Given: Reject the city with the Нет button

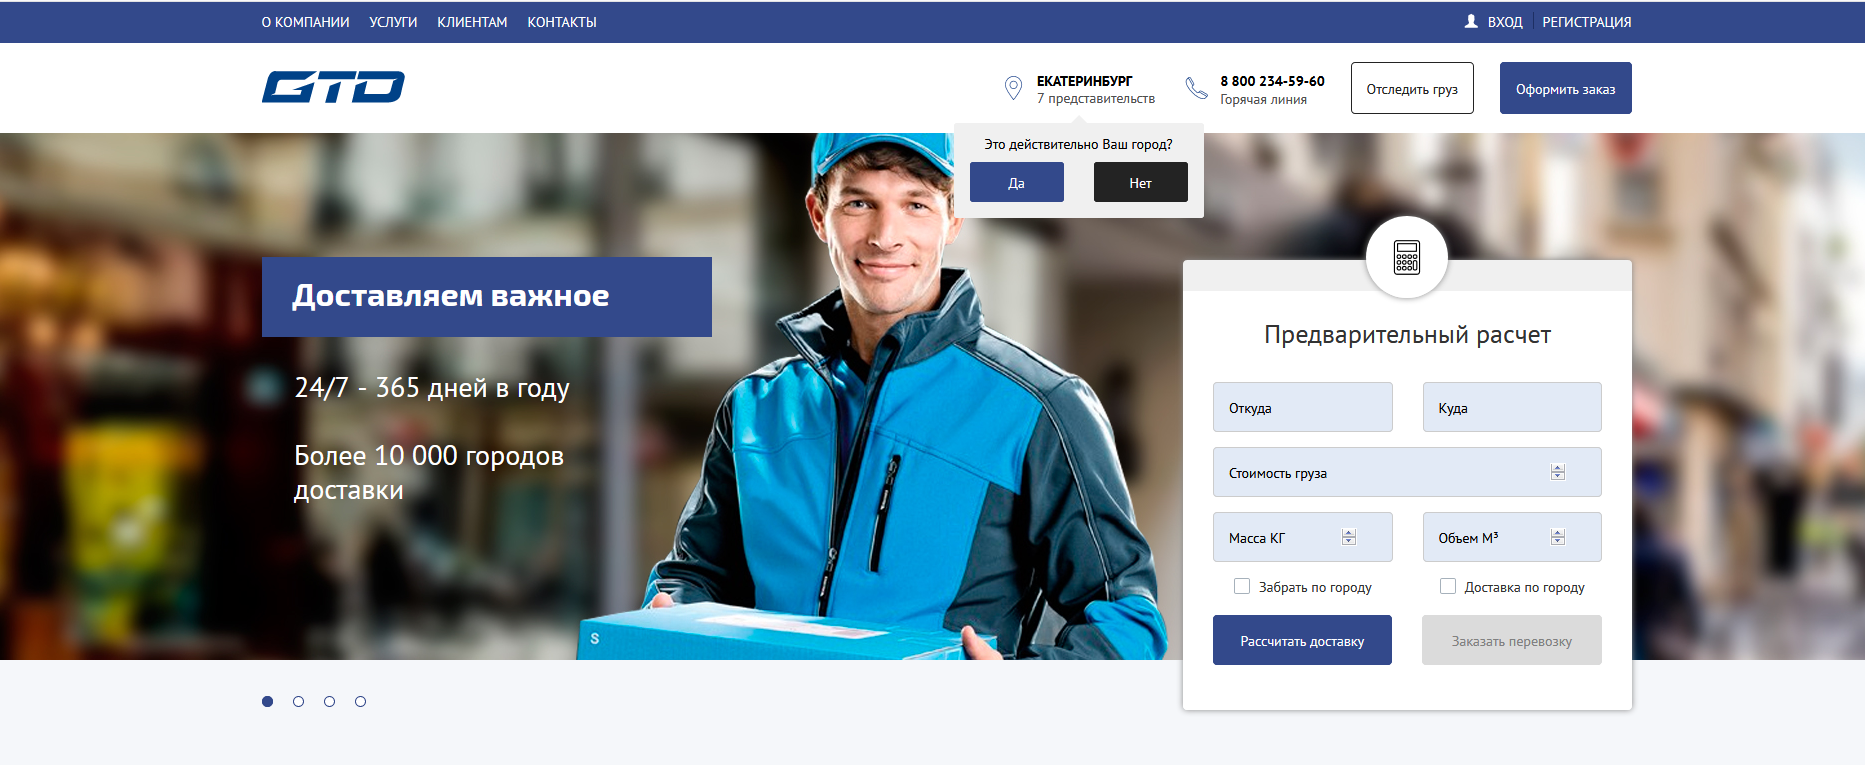Looking at the screenshot, I should [x=1141, y=182].
